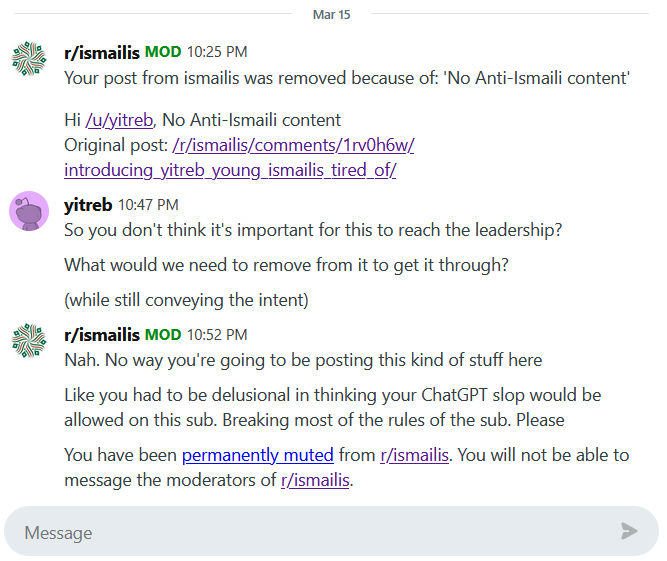Open r/ismailis avatar on the 10:52 PM message
Screen dimensions: 667x561
30,340
